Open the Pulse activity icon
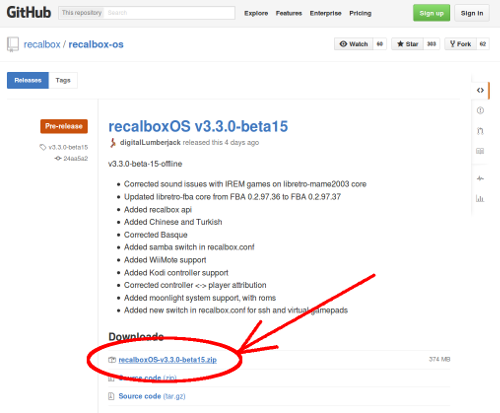 pos(480,178)
